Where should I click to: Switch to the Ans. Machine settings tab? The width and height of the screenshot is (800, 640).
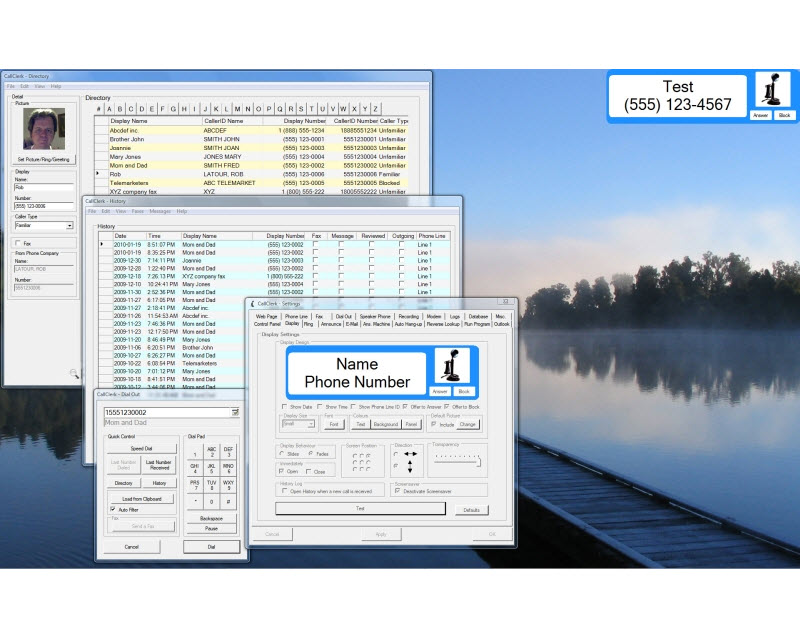click(x=378, y=324)
